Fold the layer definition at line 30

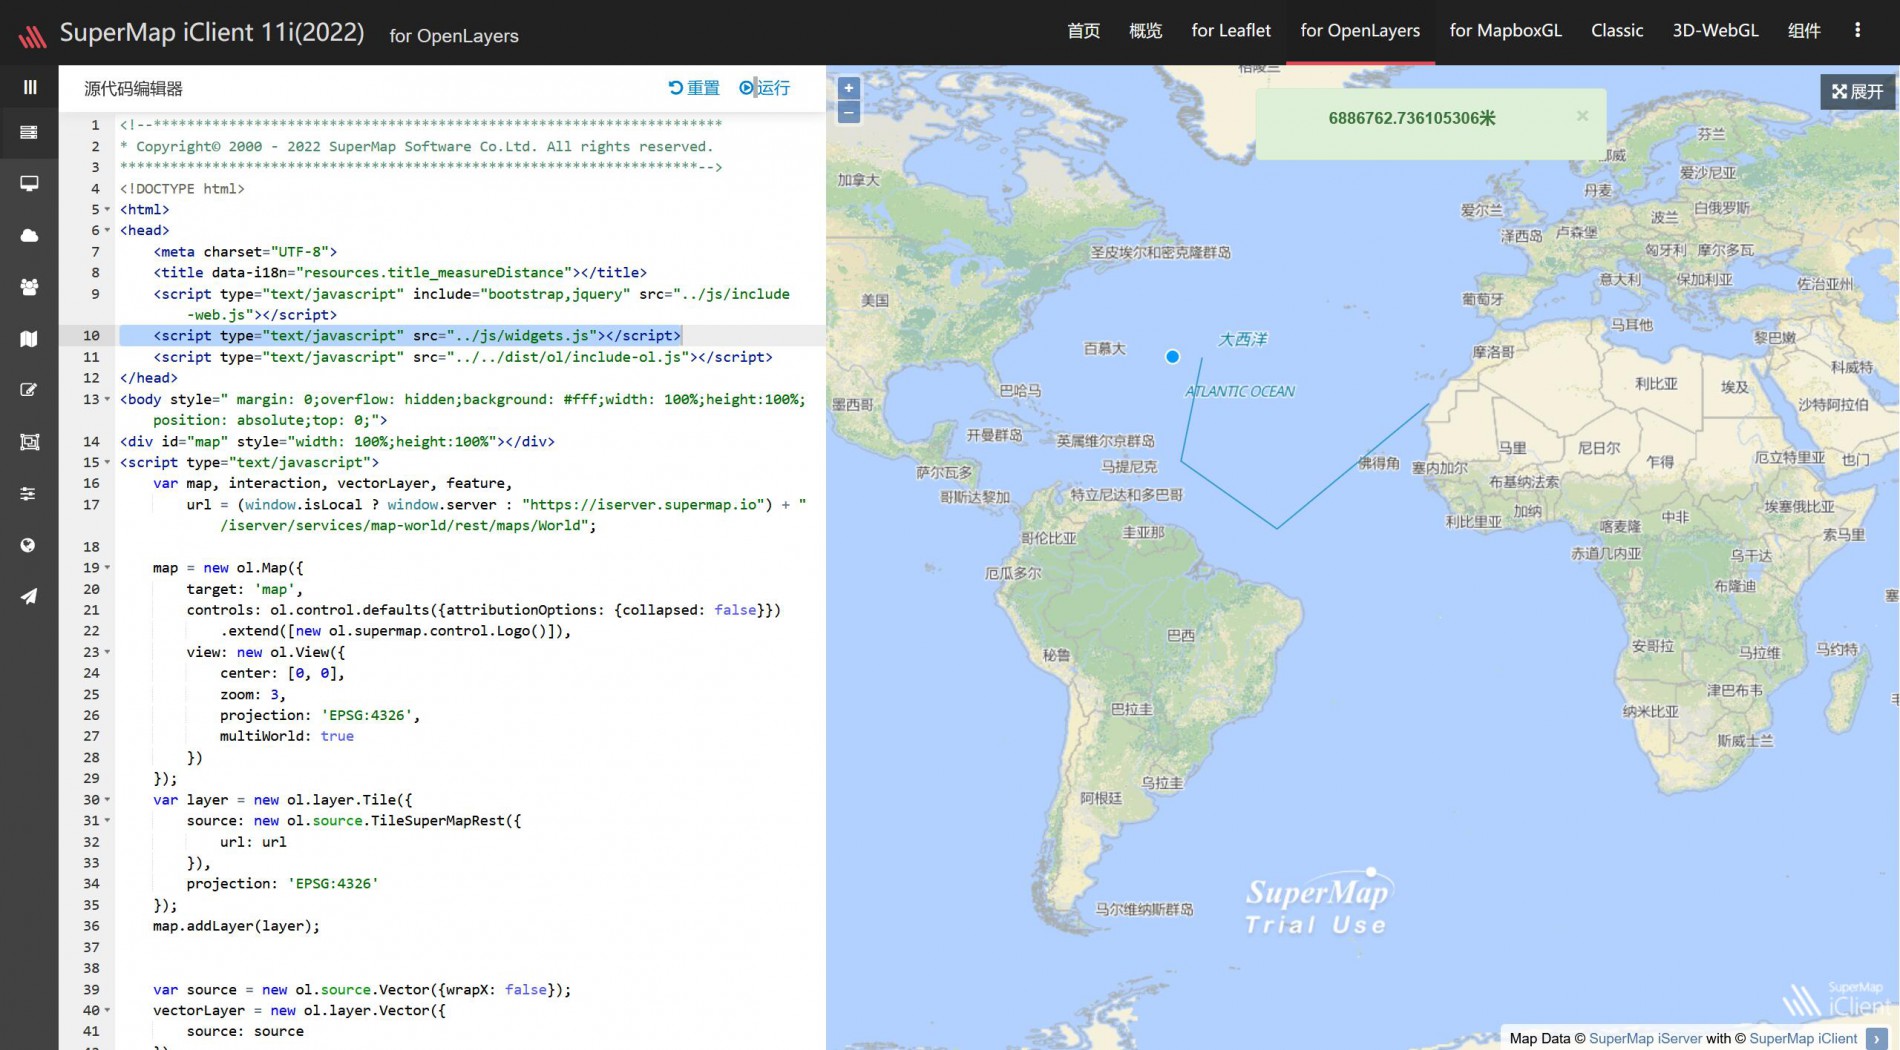pyautogui.click(x=107, y=800)
